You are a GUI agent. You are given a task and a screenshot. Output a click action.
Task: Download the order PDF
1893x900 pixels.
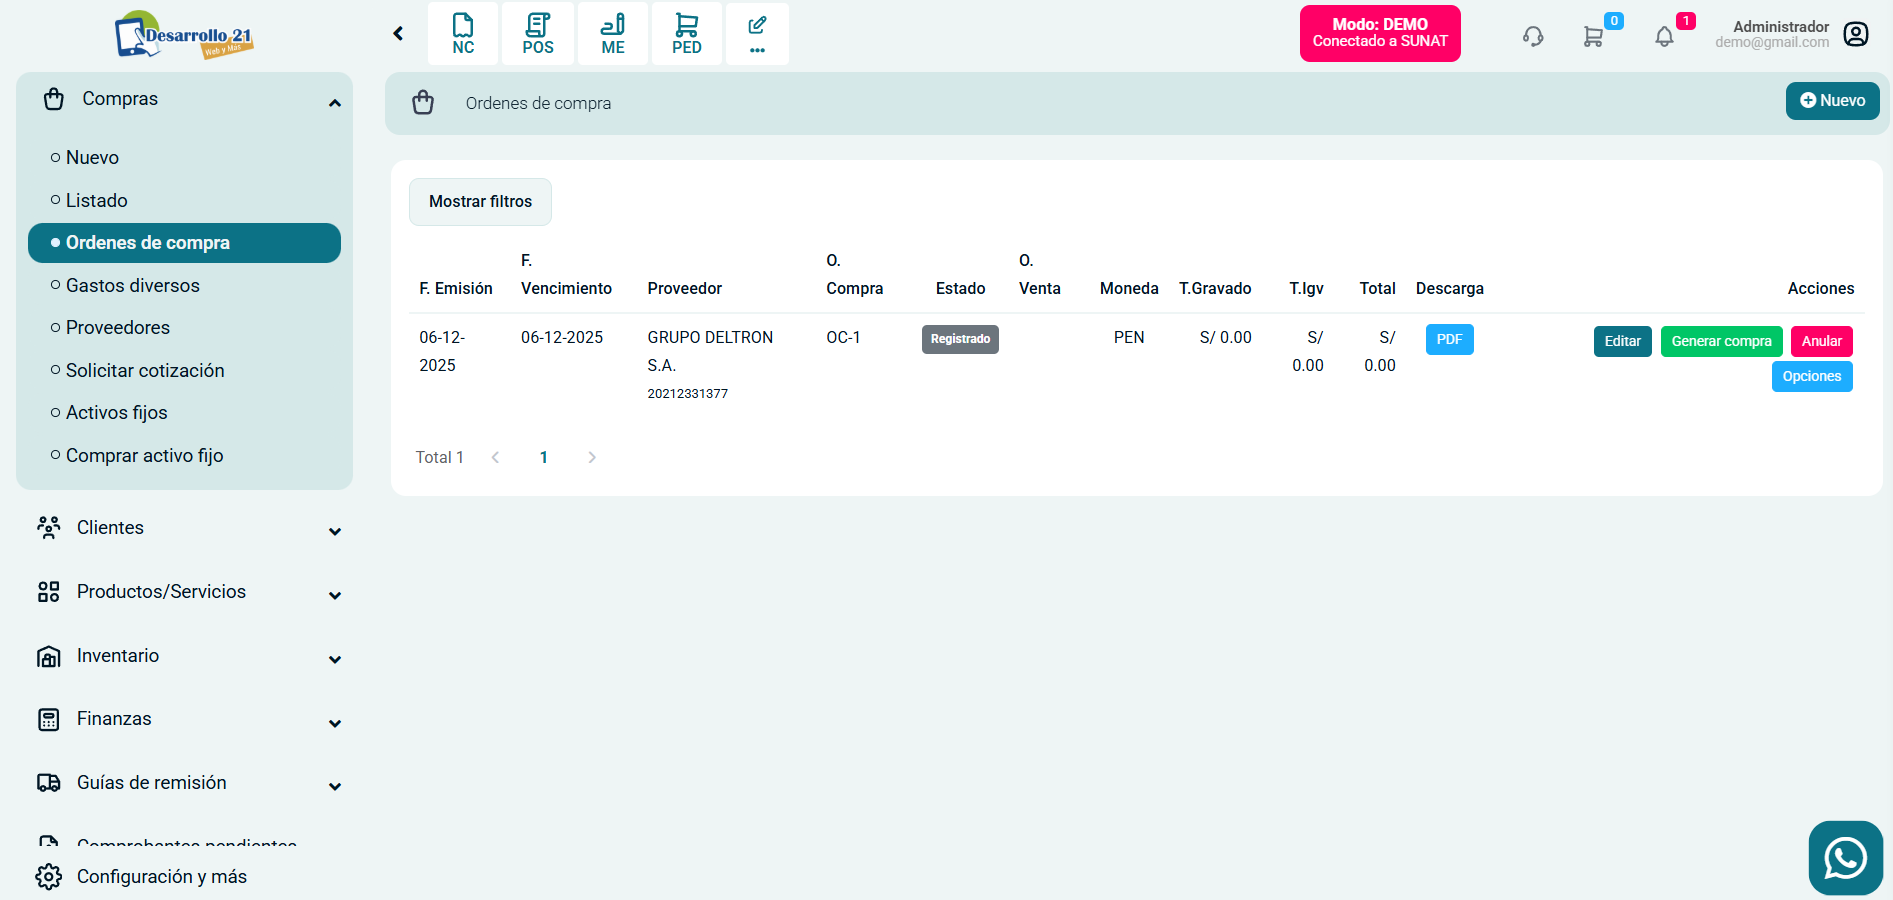[1449, 340]
